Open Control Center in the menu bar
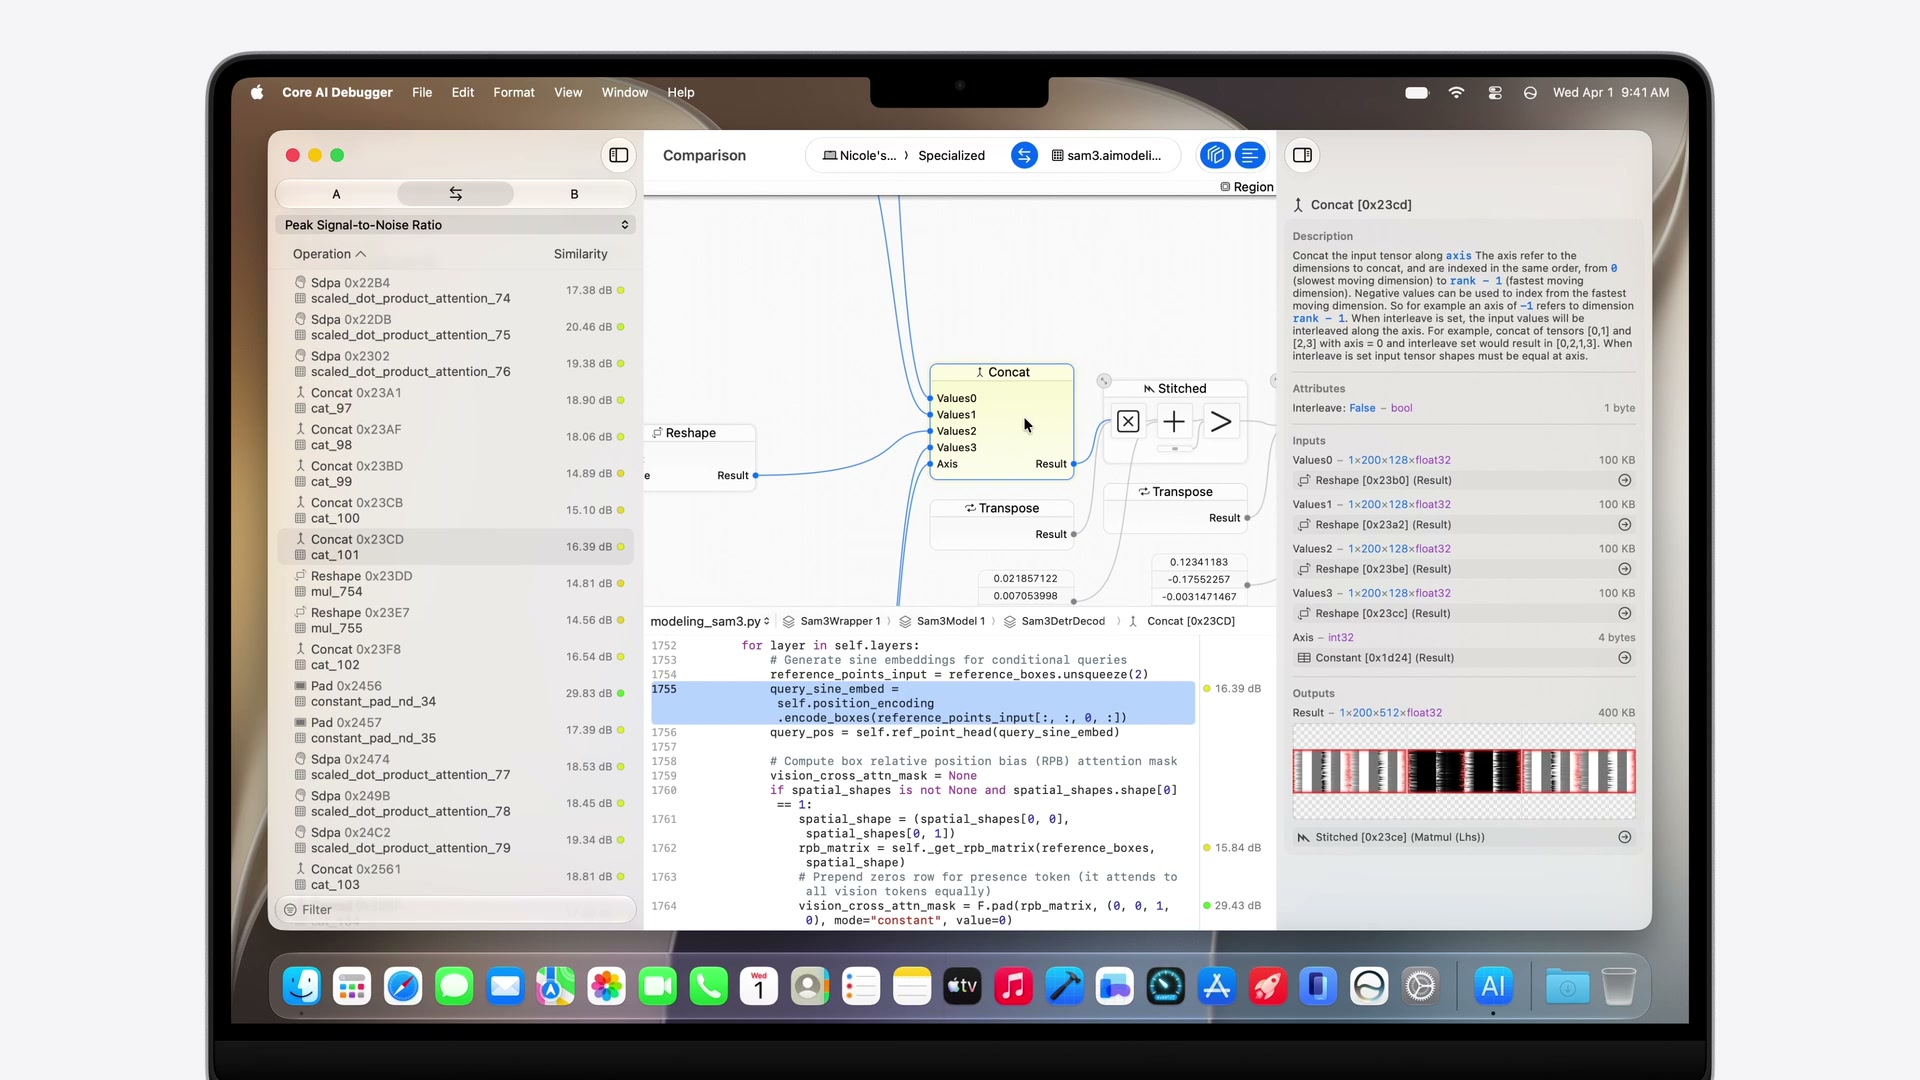This screenshot has height=1080, width=1920. pos(1495,93)
